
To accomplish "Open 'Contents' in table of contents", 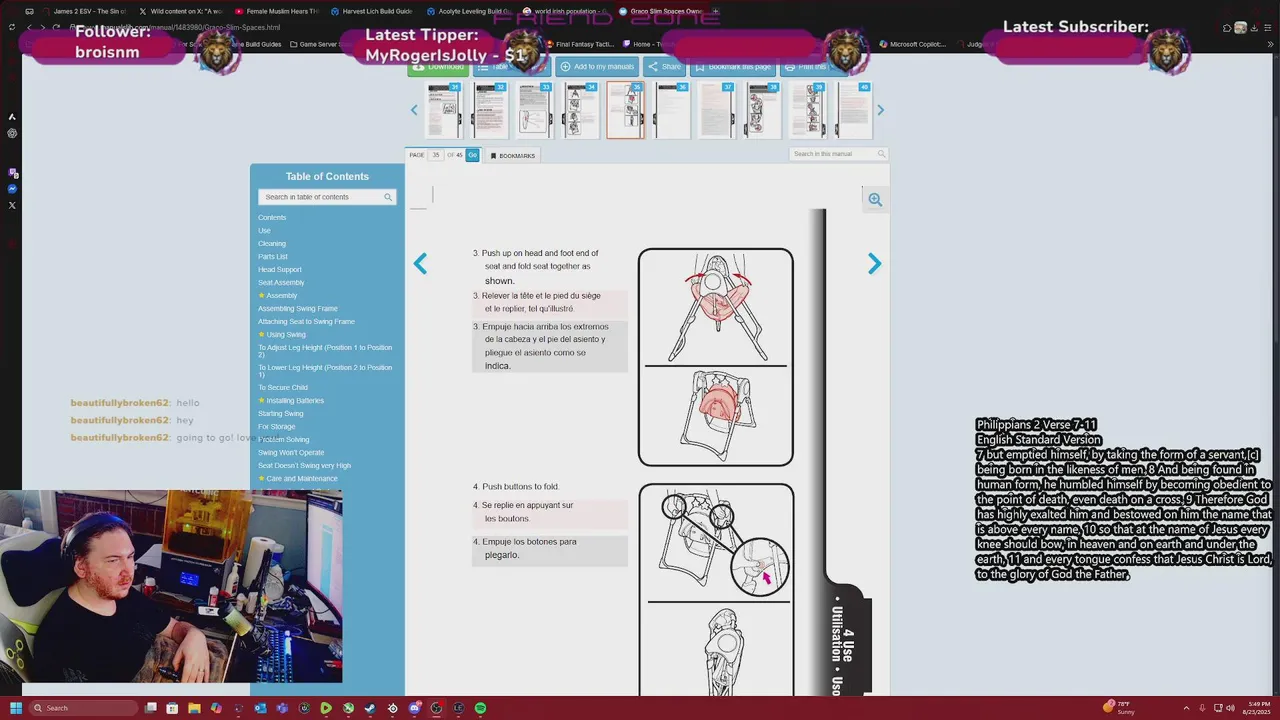I will coord(272,218).
